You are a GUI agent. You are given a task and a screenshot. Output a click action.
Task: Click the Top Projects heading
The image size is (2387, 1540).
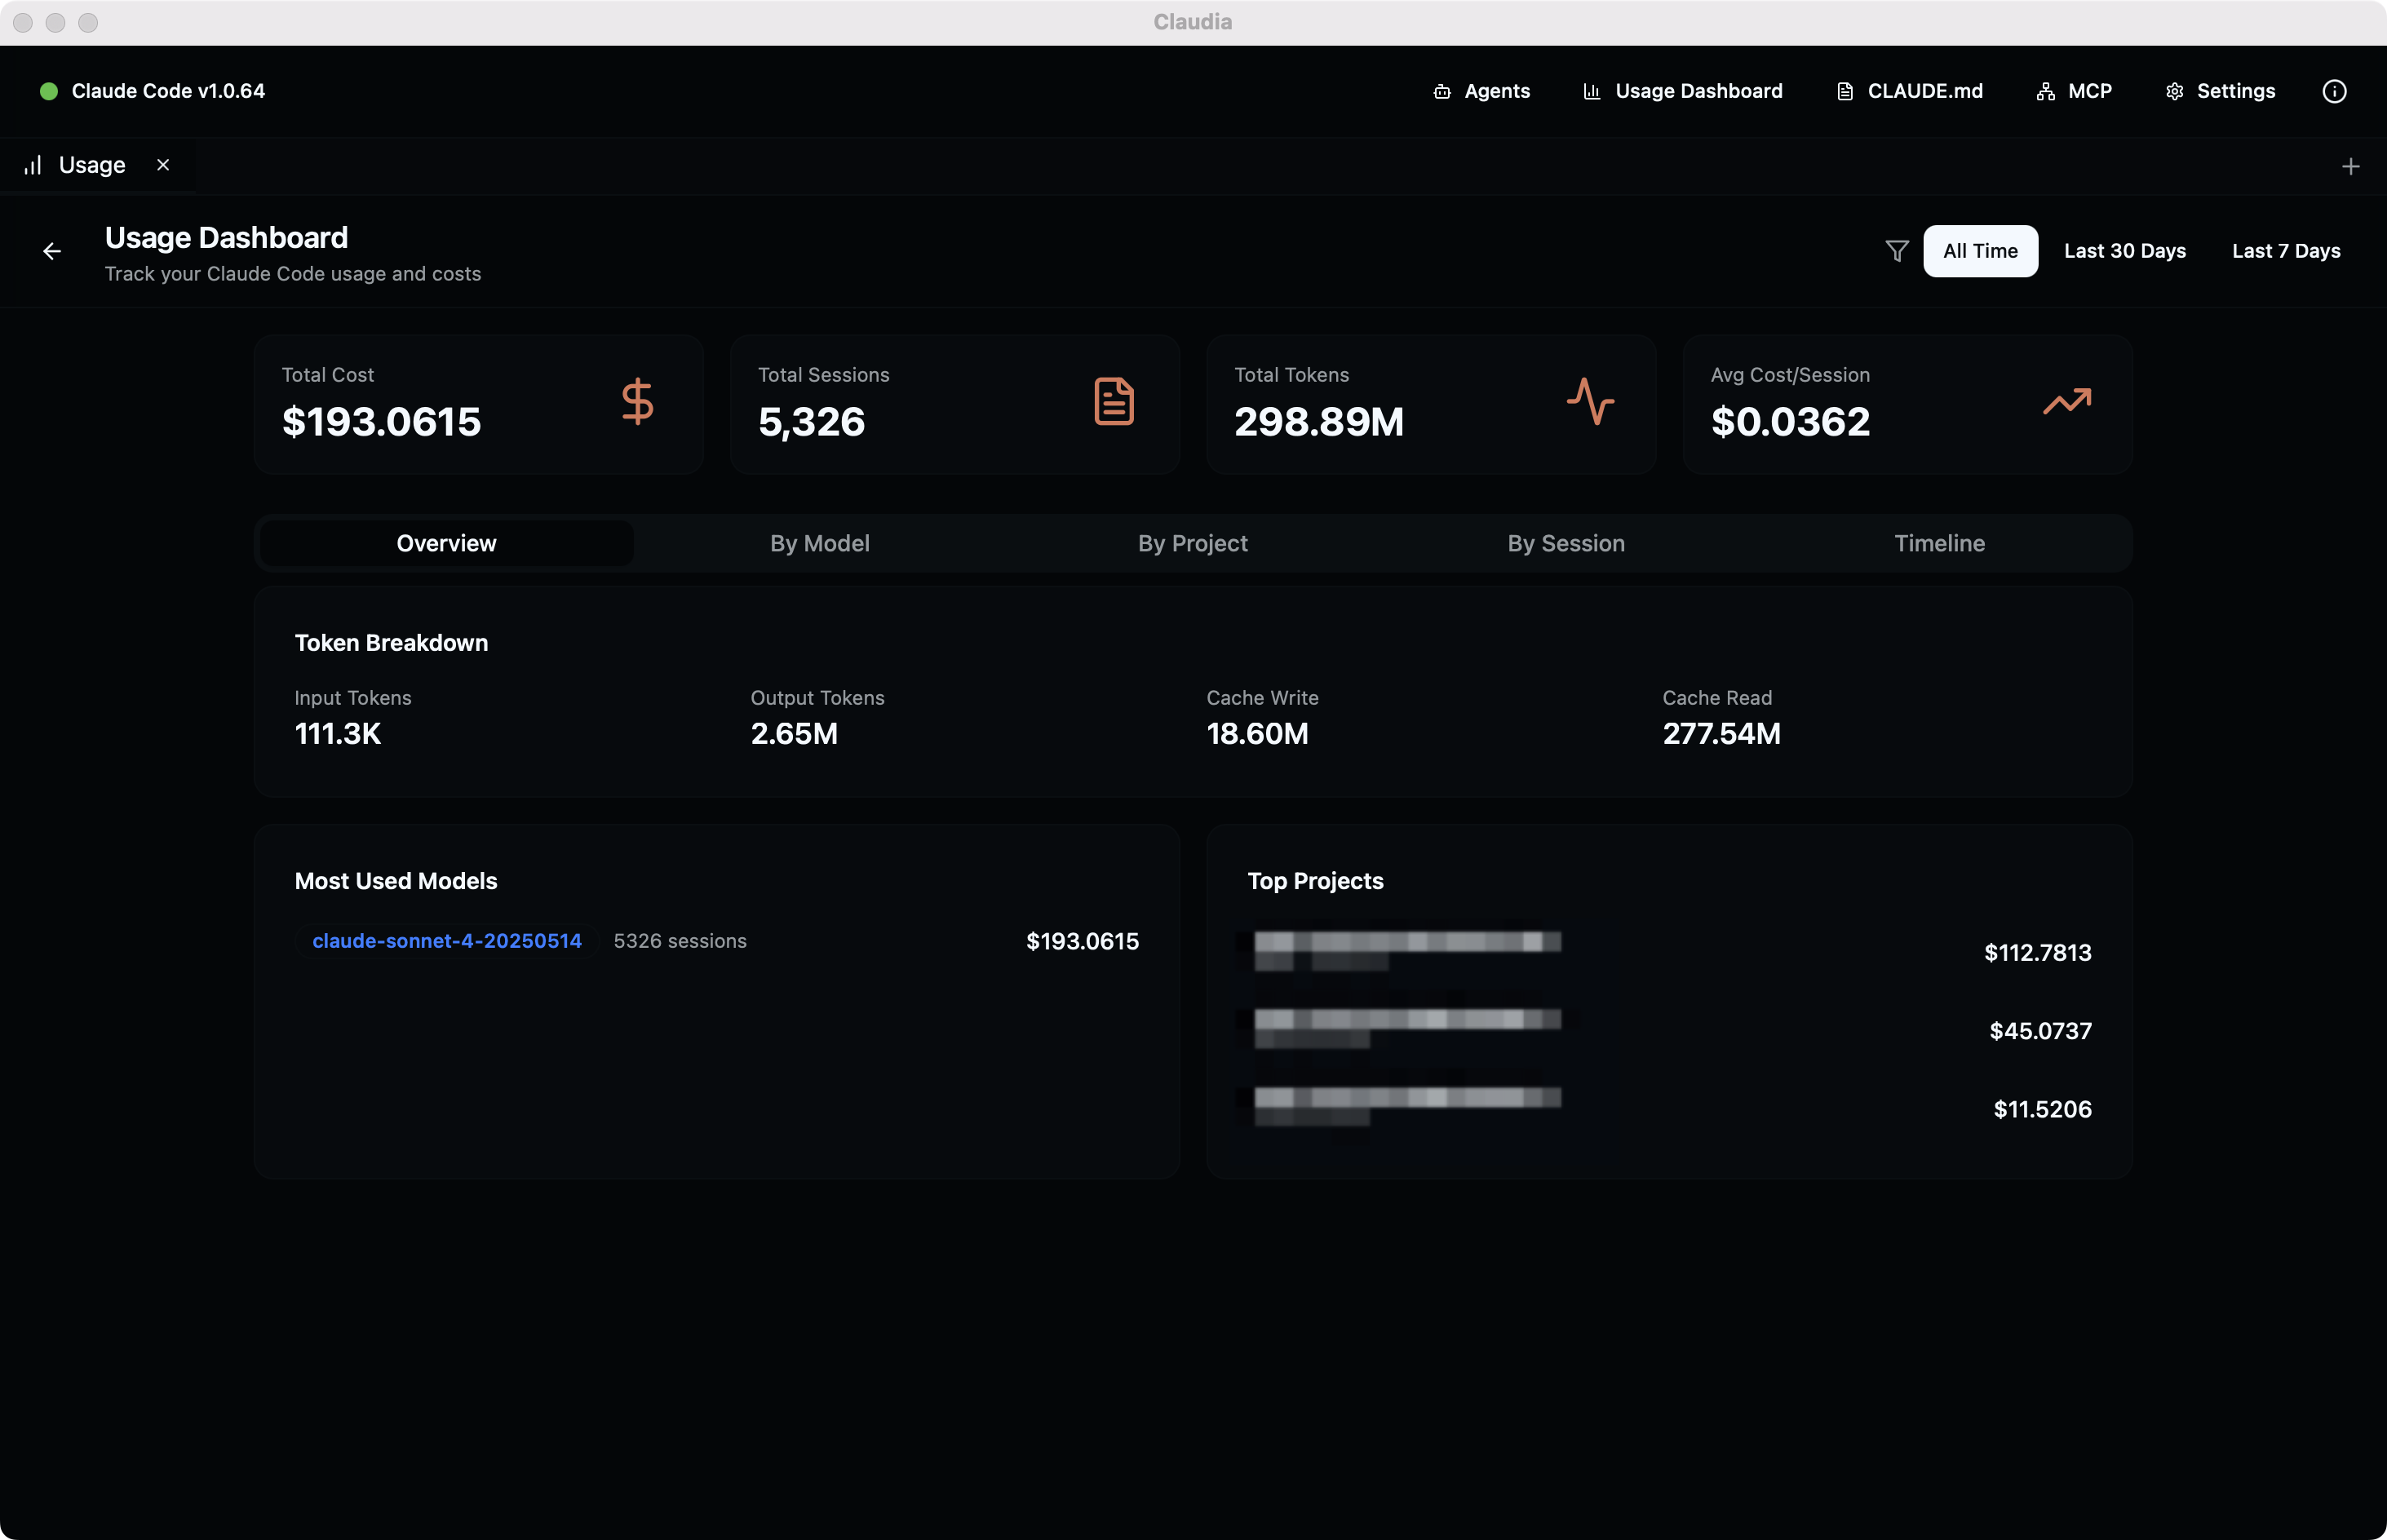(1315, 881)
